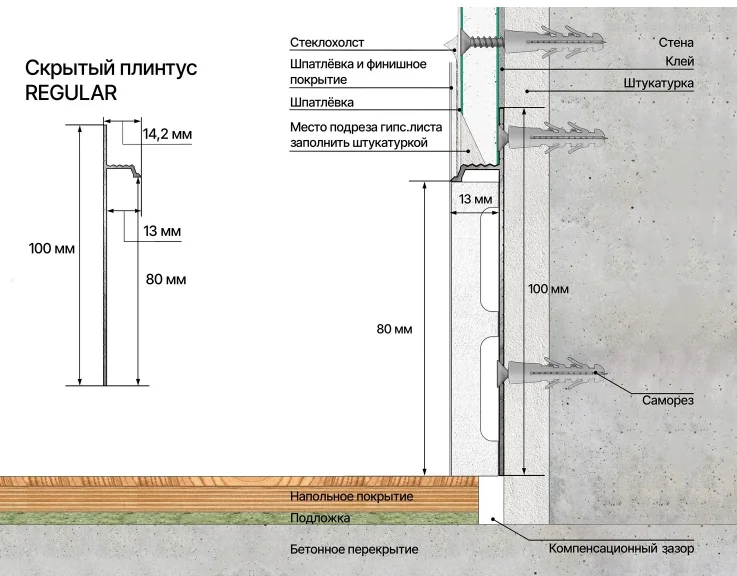
Task: Click the "Компенсационный зазор" label
Action: (621, 549)
